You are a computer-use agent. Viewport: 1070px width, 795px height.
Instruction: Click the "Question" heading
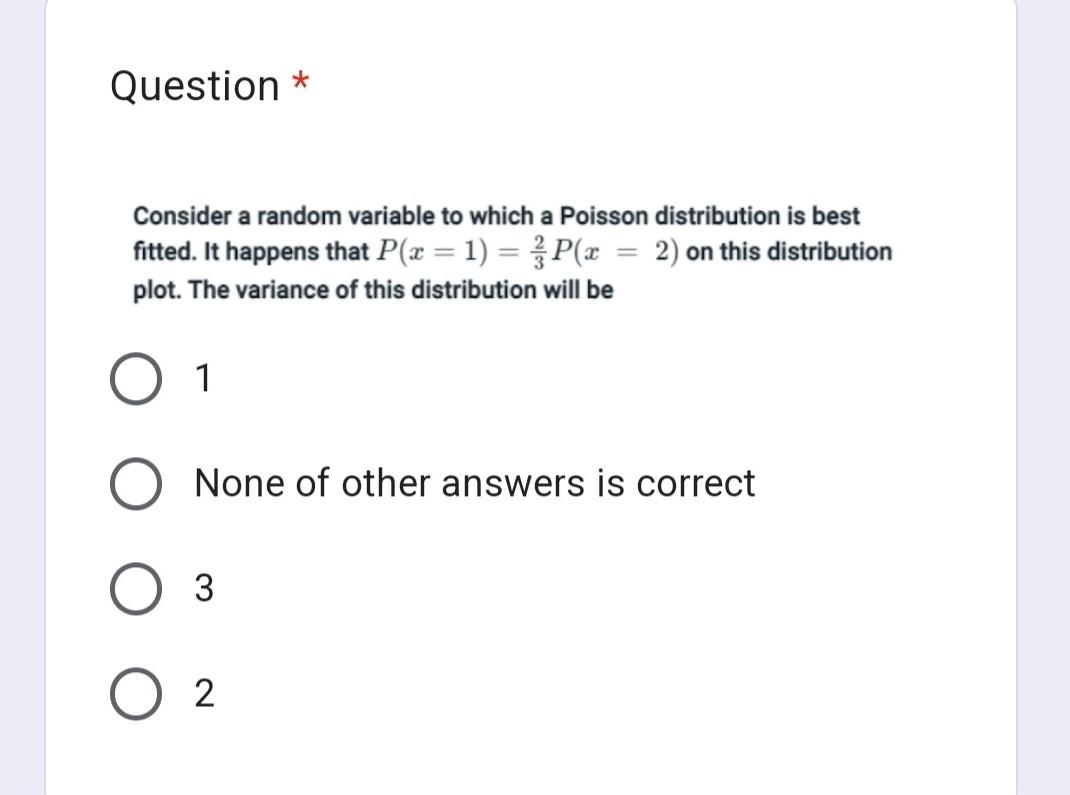pos(194,86)
